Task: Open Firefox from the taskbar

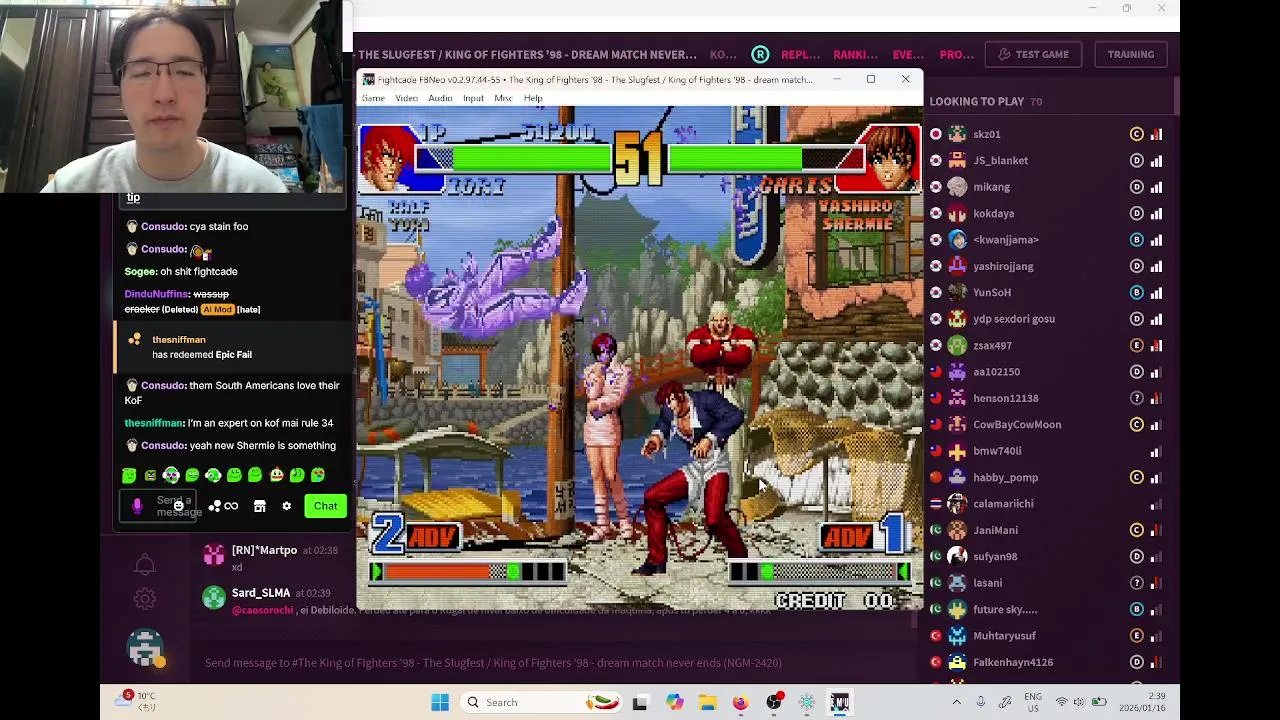Action: coord(740,702)
